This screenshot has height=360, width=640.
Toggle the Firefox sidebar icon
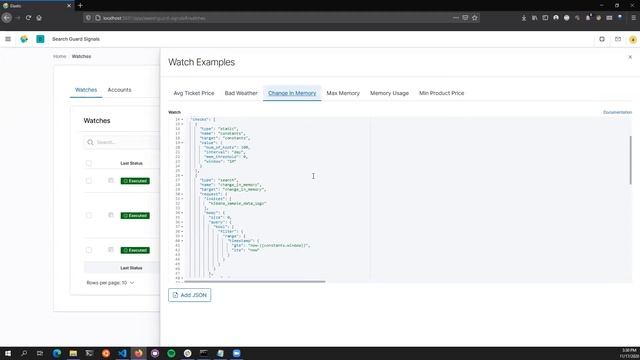click(545, 18)
